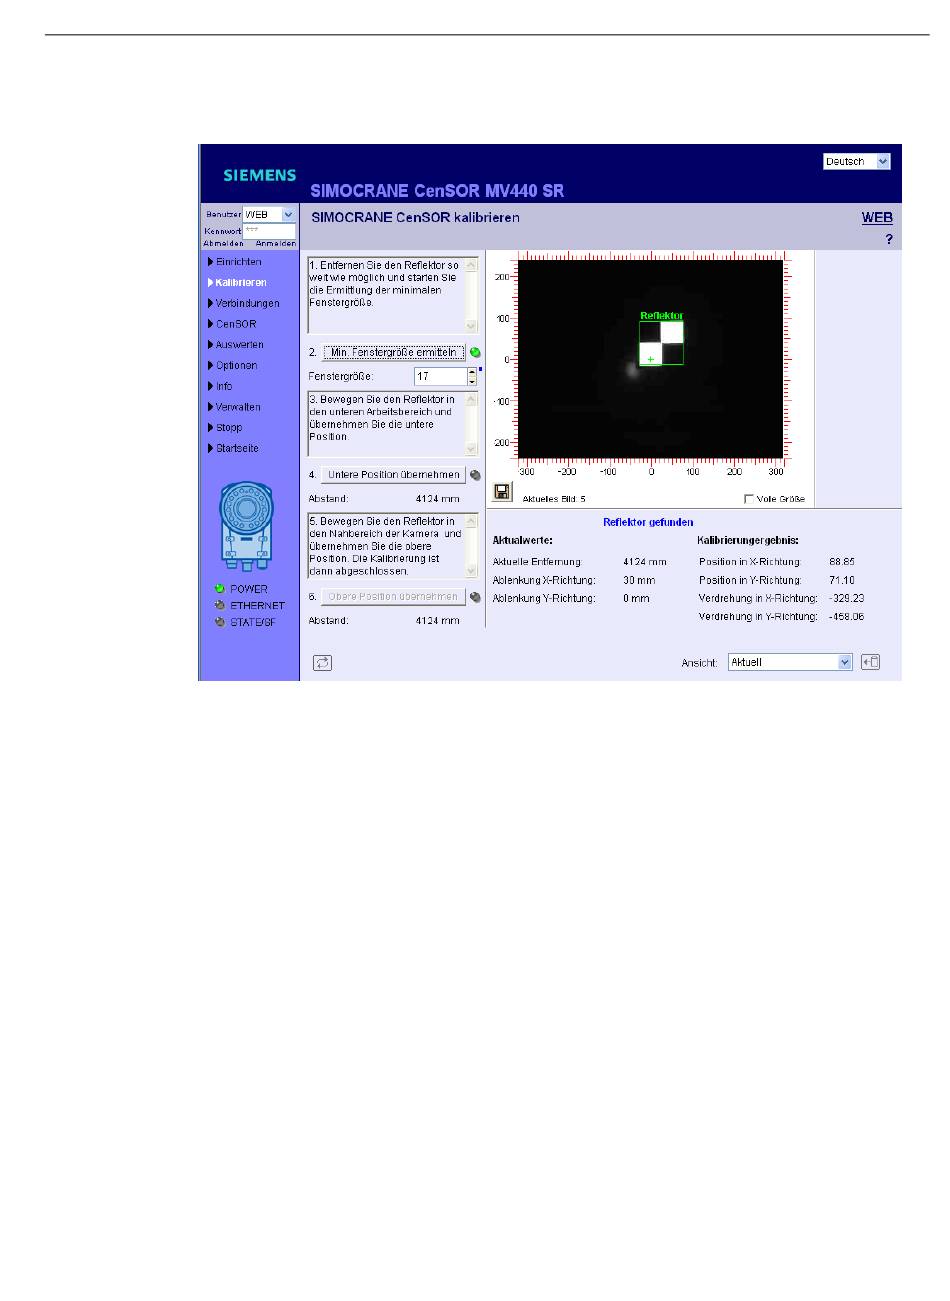The height and width of the screenshot is (1301, 950).
Task: Click scroll-down arrow of step 1 instruction box
Action: [472, 326]
